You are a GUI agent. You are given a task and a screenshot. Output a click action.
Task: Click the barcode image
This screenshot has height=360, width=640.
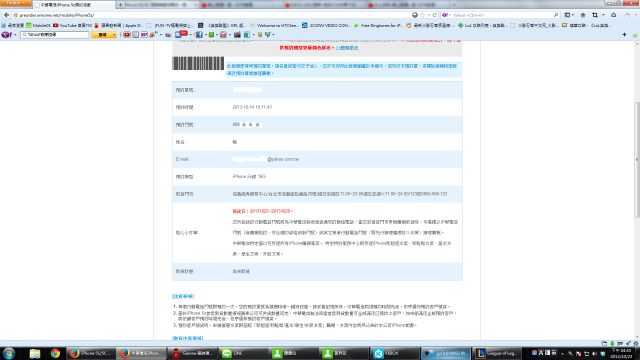coord(198,63)
